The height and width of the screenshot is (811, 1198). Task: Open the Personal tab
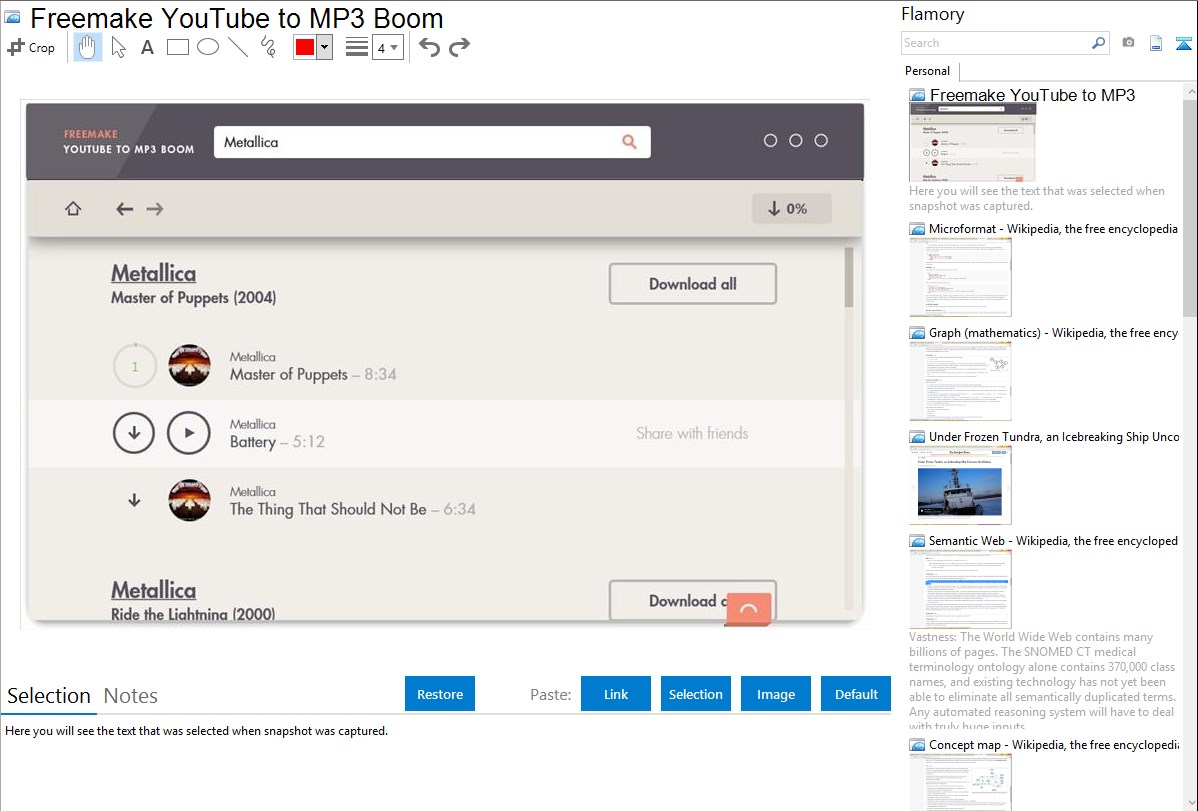click(x=928, y=71)
